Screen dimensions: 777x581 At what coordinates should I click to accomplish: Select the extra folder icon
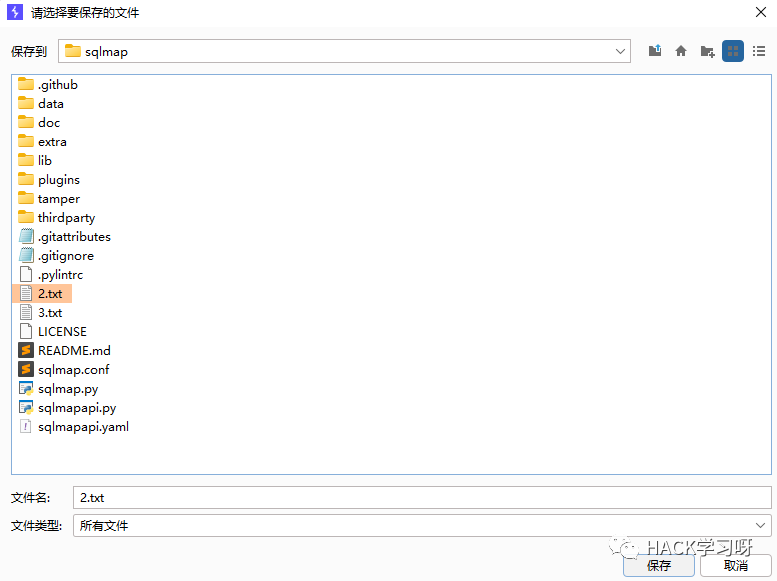[26, 141]
